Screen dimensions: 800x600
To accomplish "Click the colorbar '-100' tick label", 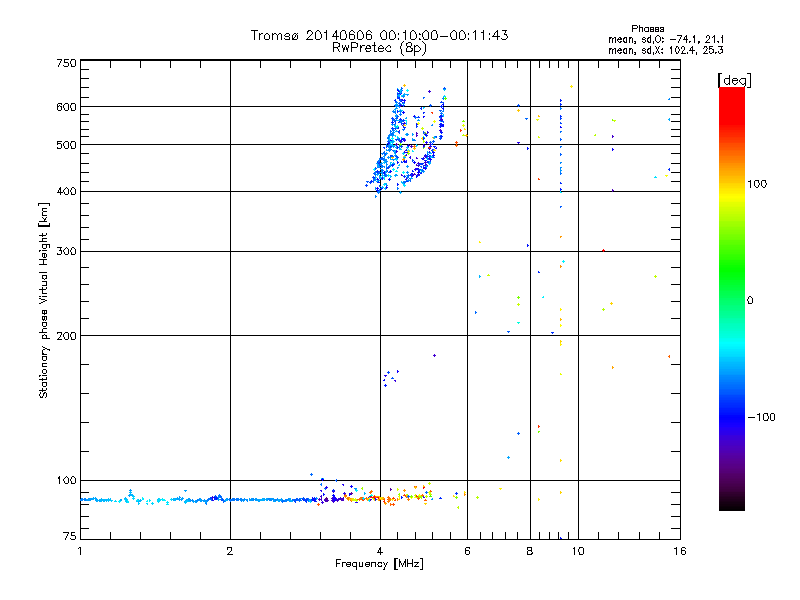I will [x=761, y=417].
